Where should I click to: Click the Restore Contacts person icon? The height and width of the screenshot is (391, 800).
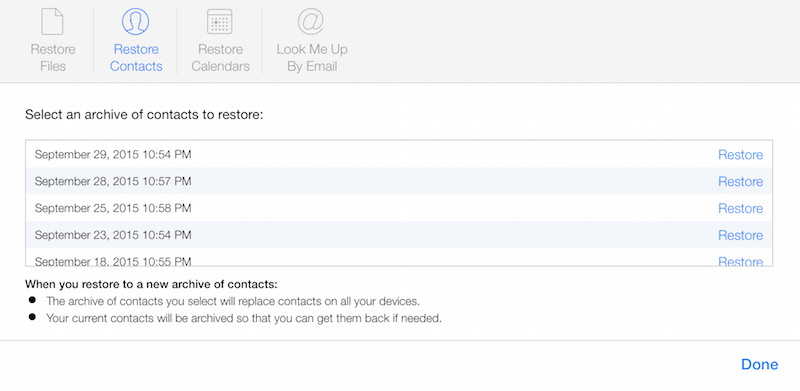(135, 21)
